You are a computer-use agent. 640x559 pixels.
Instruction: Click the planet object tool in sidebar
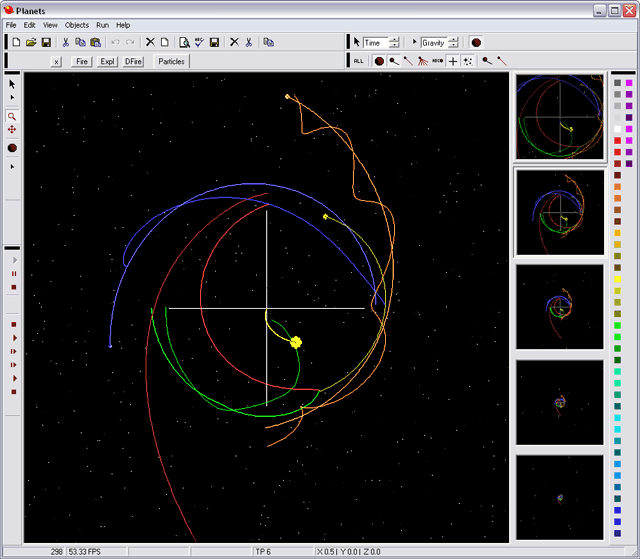click(12, 148)
